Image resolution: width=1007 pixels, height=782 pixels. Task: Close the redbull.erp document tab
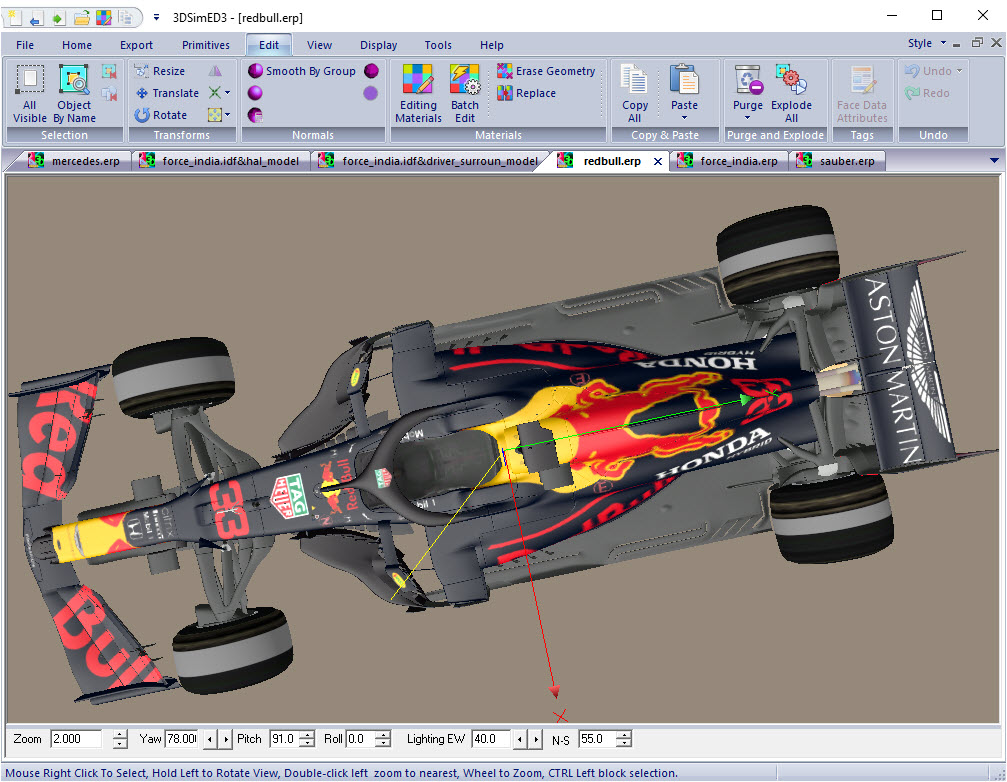click(x=658, y=162)
